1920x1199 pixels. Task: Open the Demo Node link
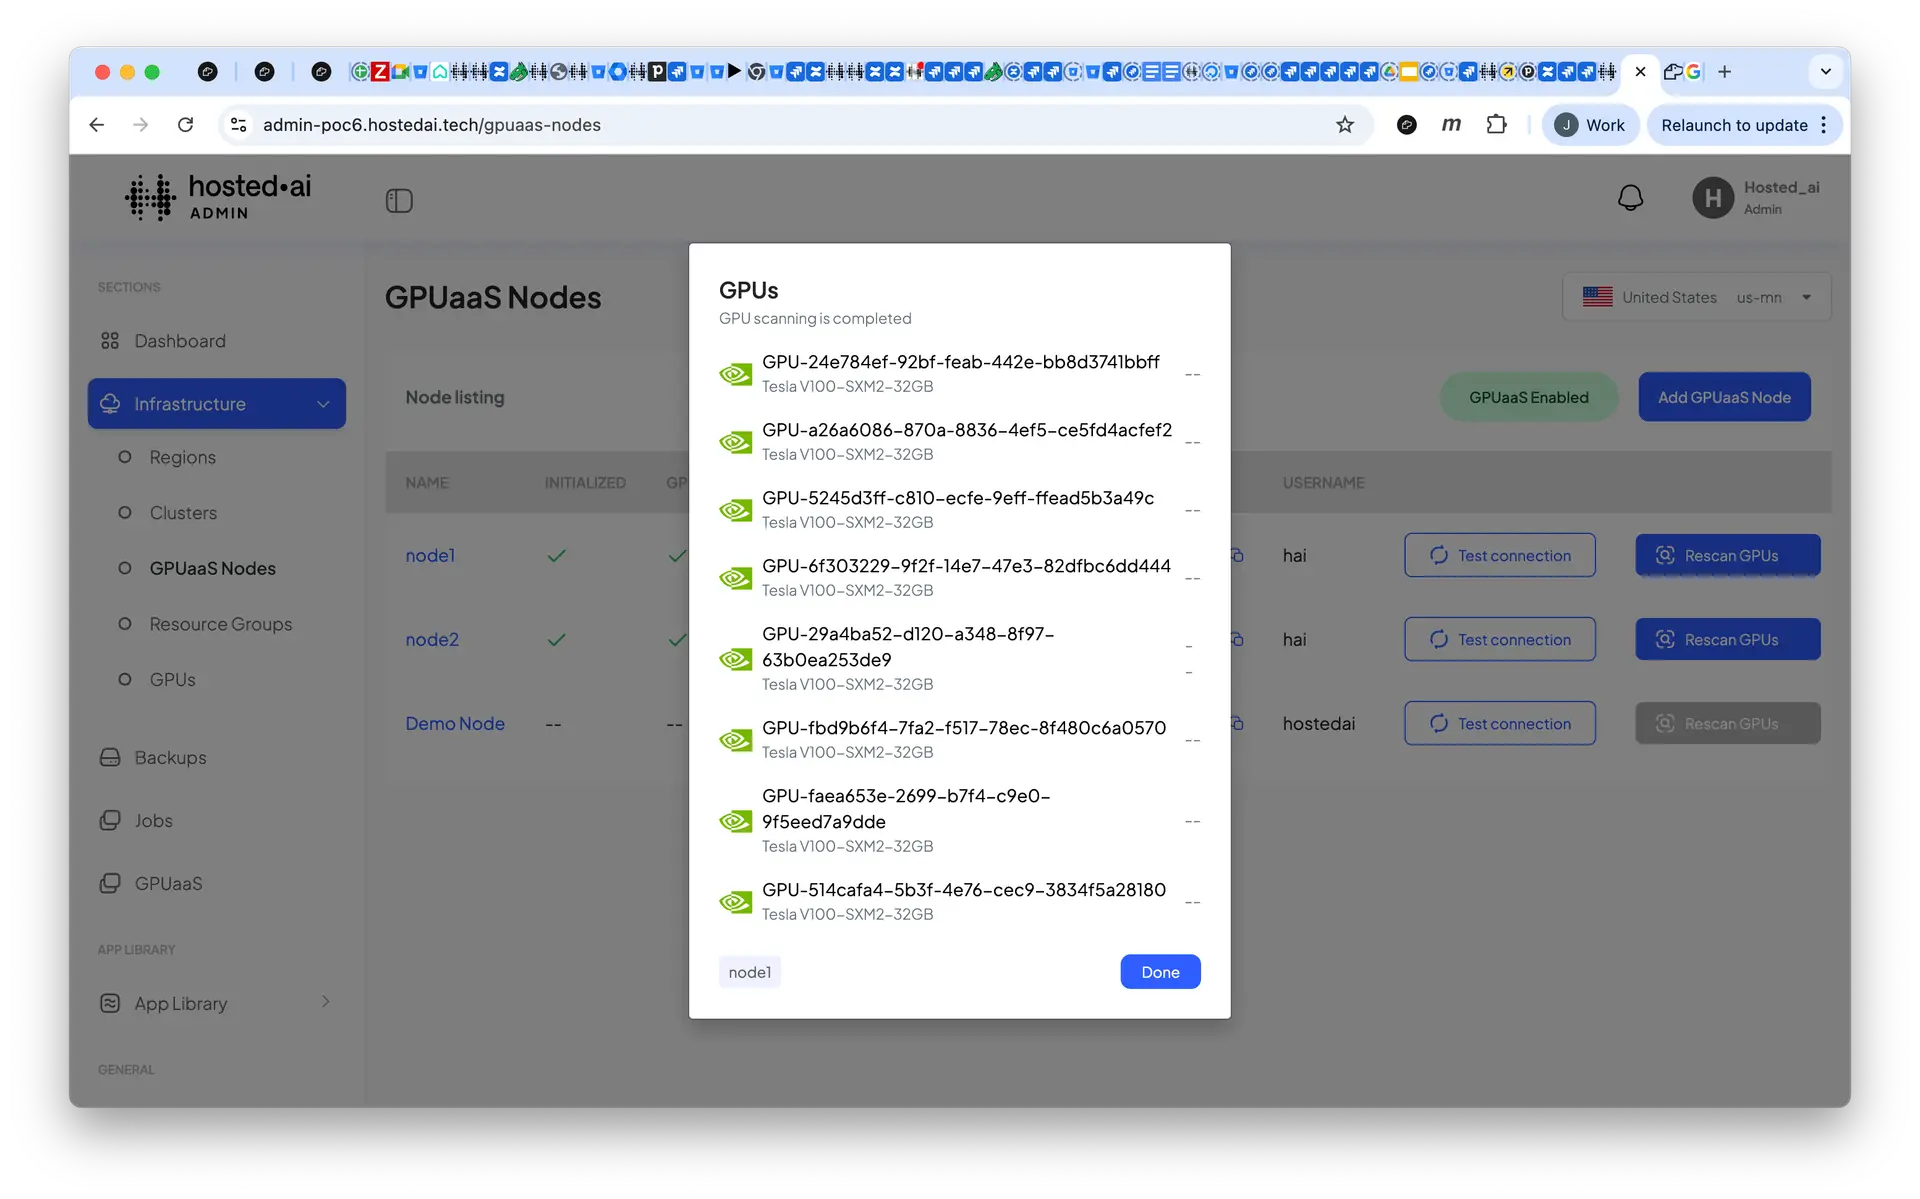(x=454, y=723)
